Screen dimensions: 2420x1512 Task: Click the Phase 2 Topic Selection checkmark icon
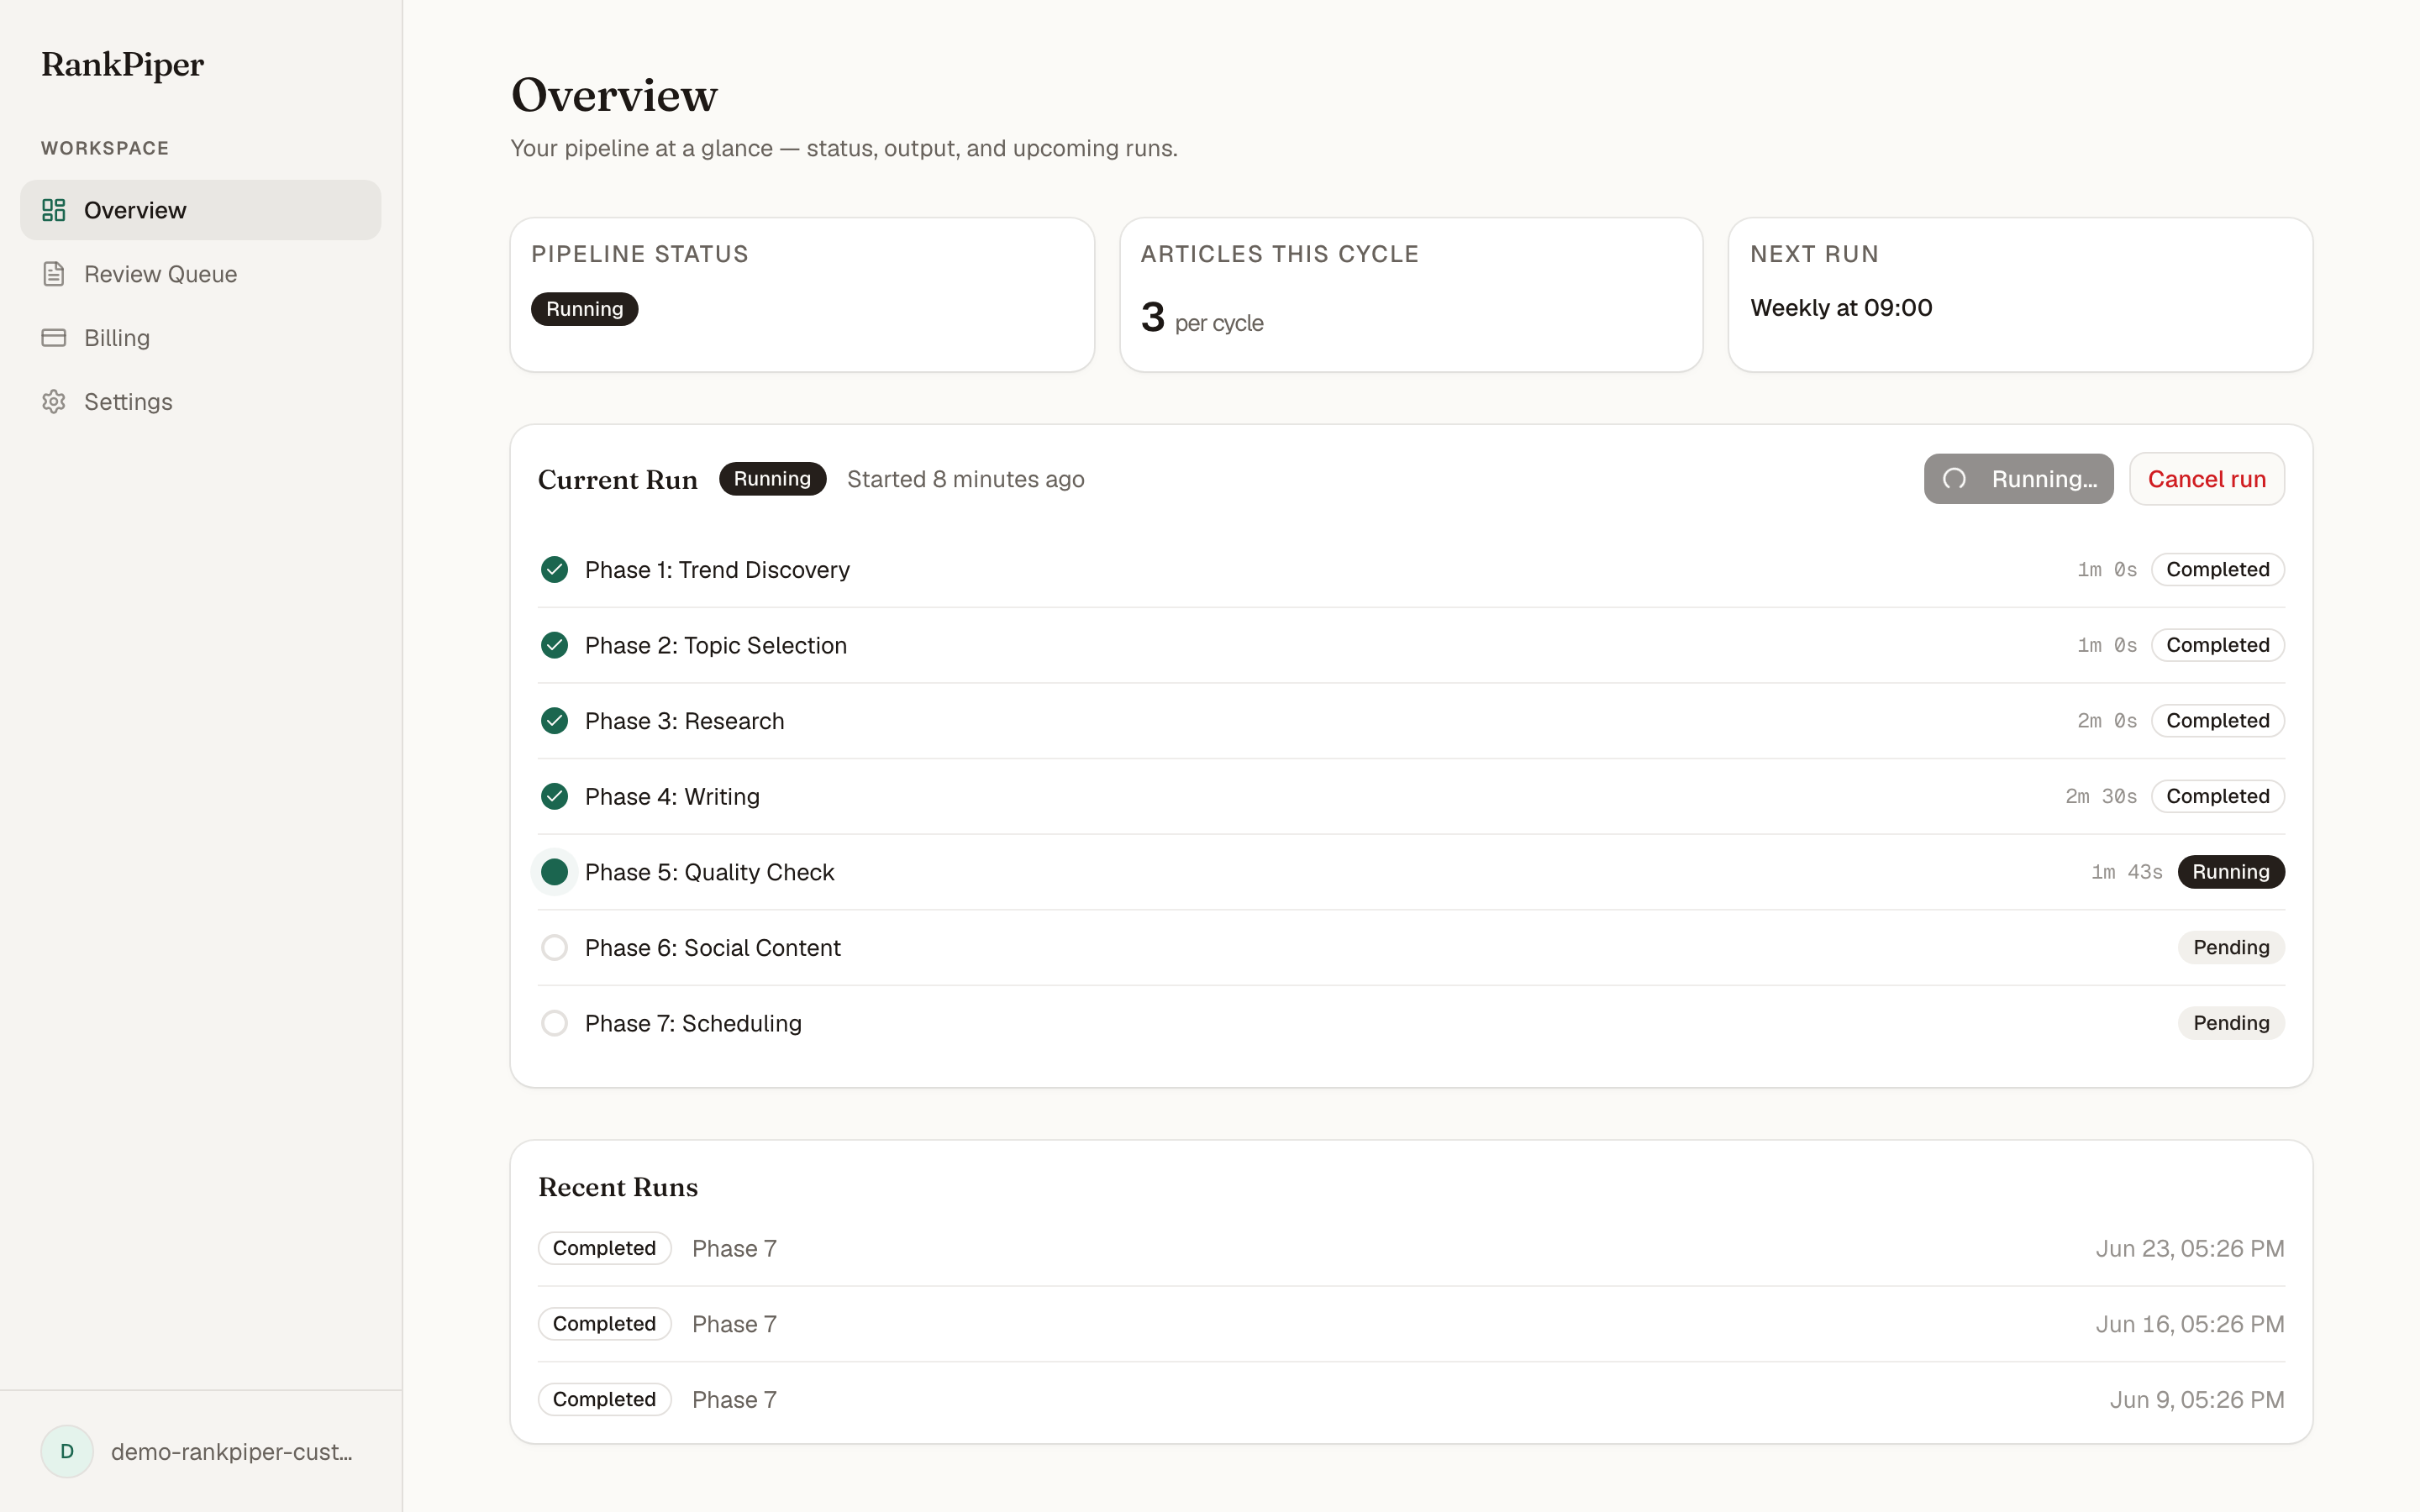click(554, 645)
